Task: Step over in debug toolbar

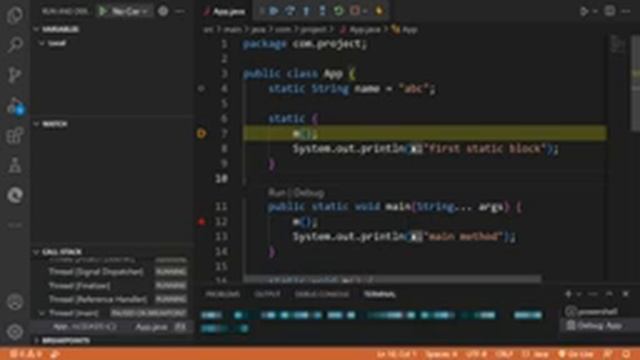Action: pyautogui.click(x=290, y=11)
